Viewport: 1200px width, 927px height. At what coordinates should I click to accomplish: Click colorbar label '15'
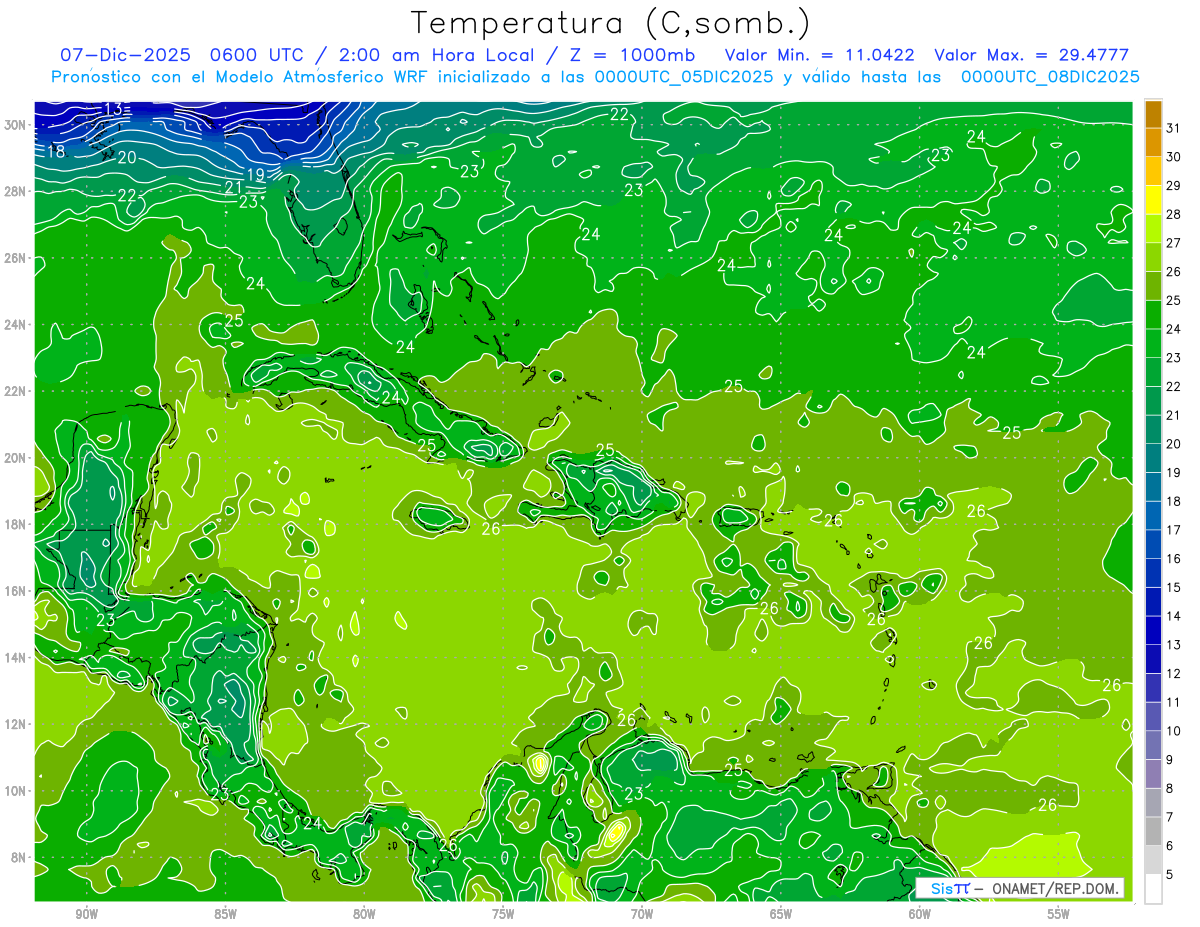(x=1174, y=587)
